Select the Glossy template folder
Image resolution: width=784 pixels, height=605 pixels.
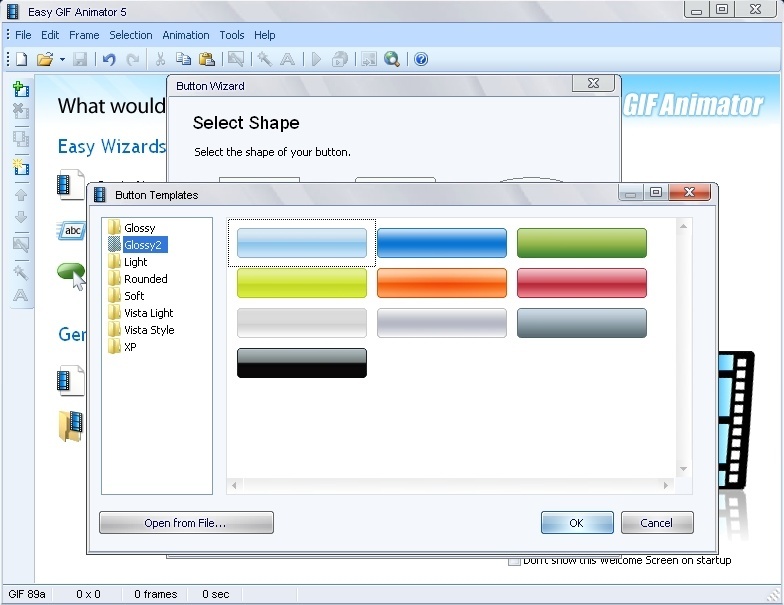pyautogui.click(x=132, y=228)
